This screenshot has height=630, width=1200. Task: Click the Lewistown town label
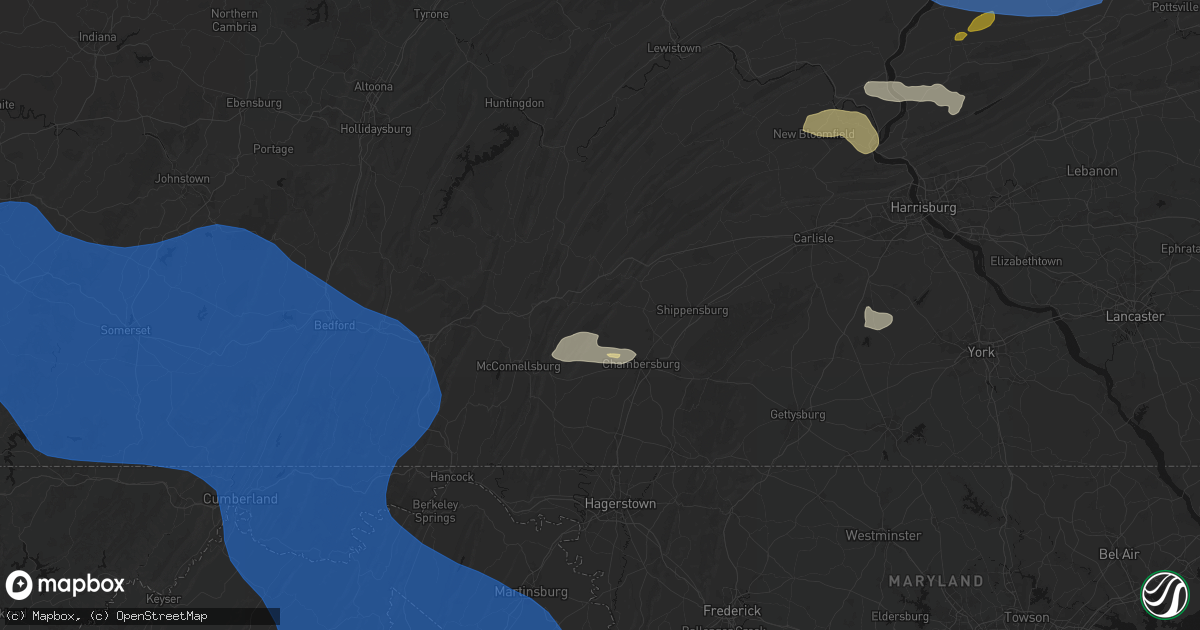tap(674, 48)
